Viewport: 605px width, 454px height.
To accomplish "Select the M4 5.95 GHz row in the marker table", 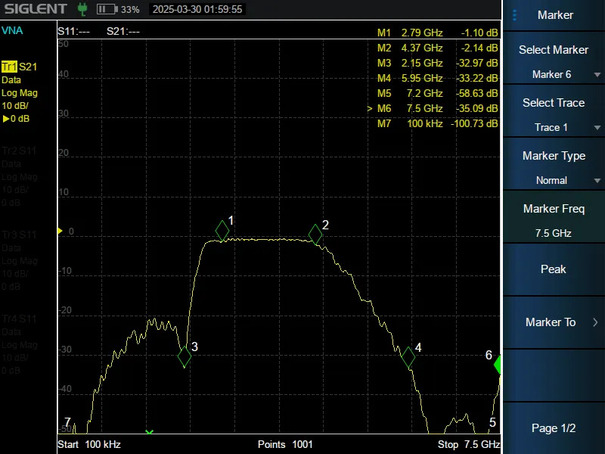I will pos(438,78).
